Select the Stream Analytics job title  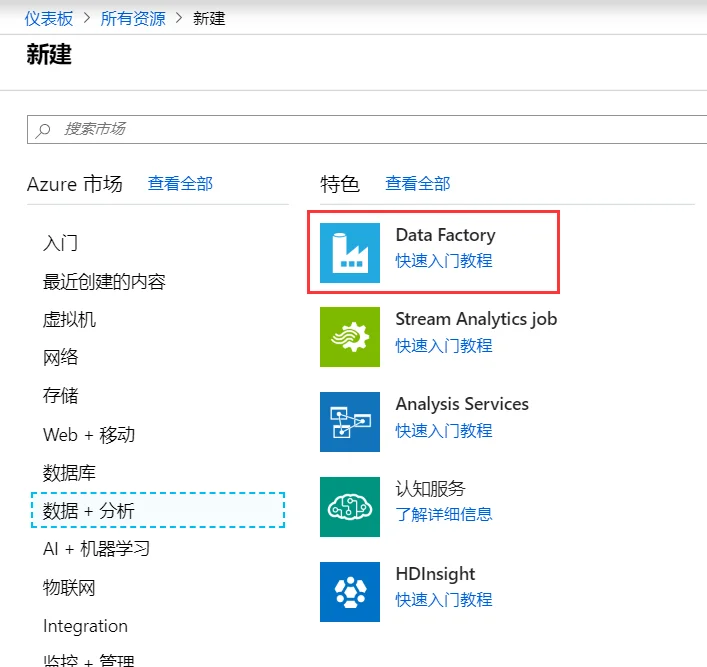tap(476, 319)
